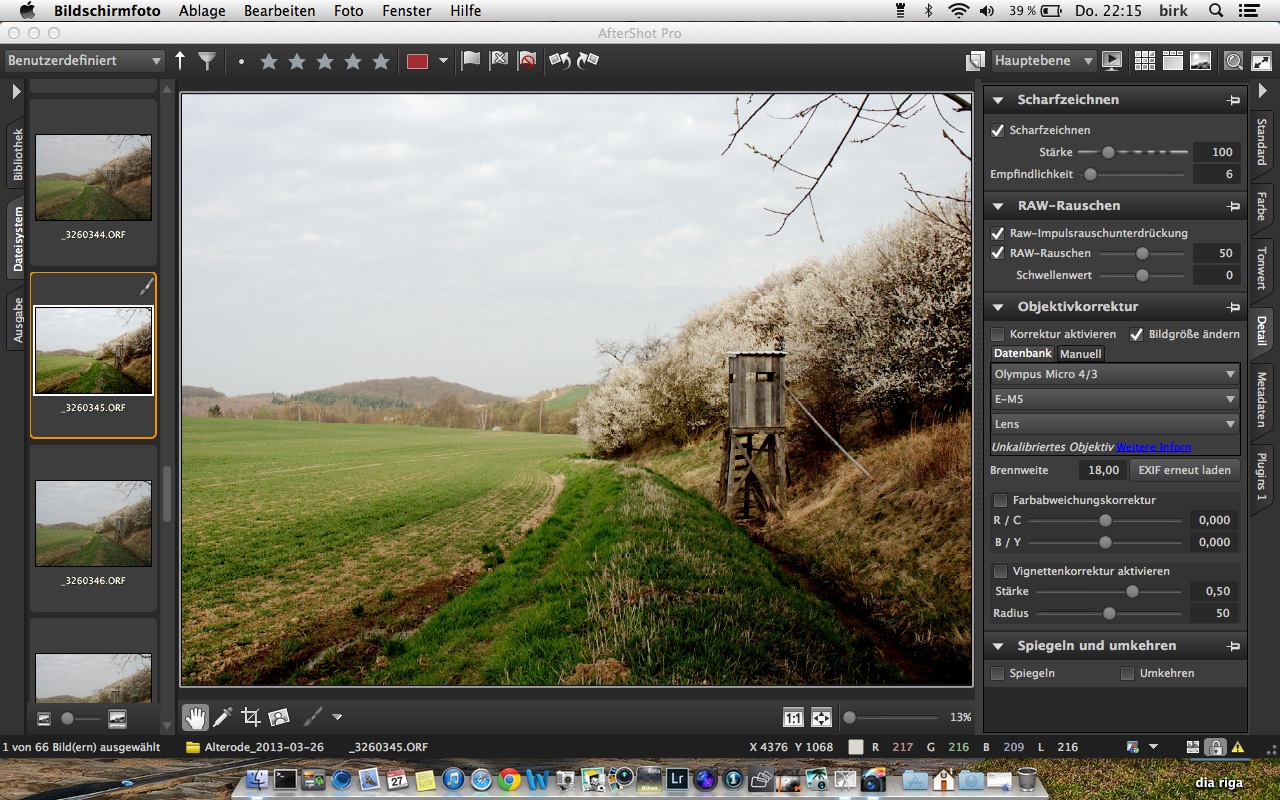Image resolution: width=1280 pixels, height=800 pixels.
Task: Pin the Objektivkorrektur panel
Action: pos(1233,307)
